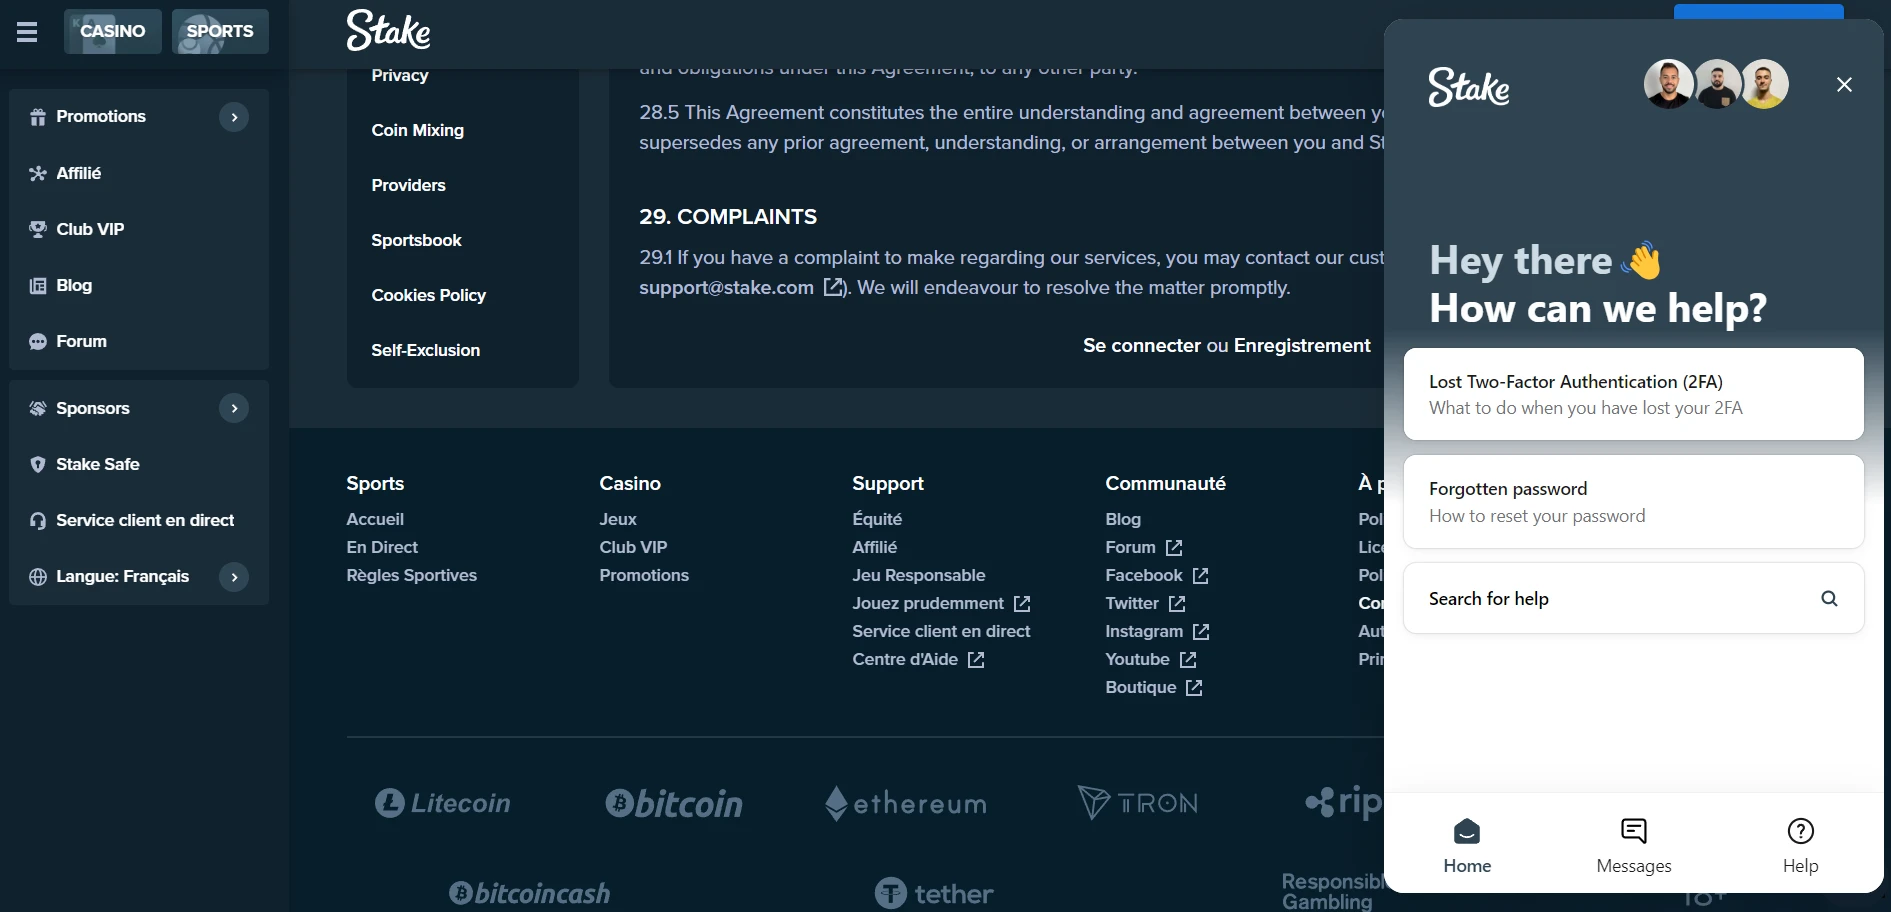Click the ethereum logo
The height and width of the screenshot is (912, 1891).
point(906,803)
